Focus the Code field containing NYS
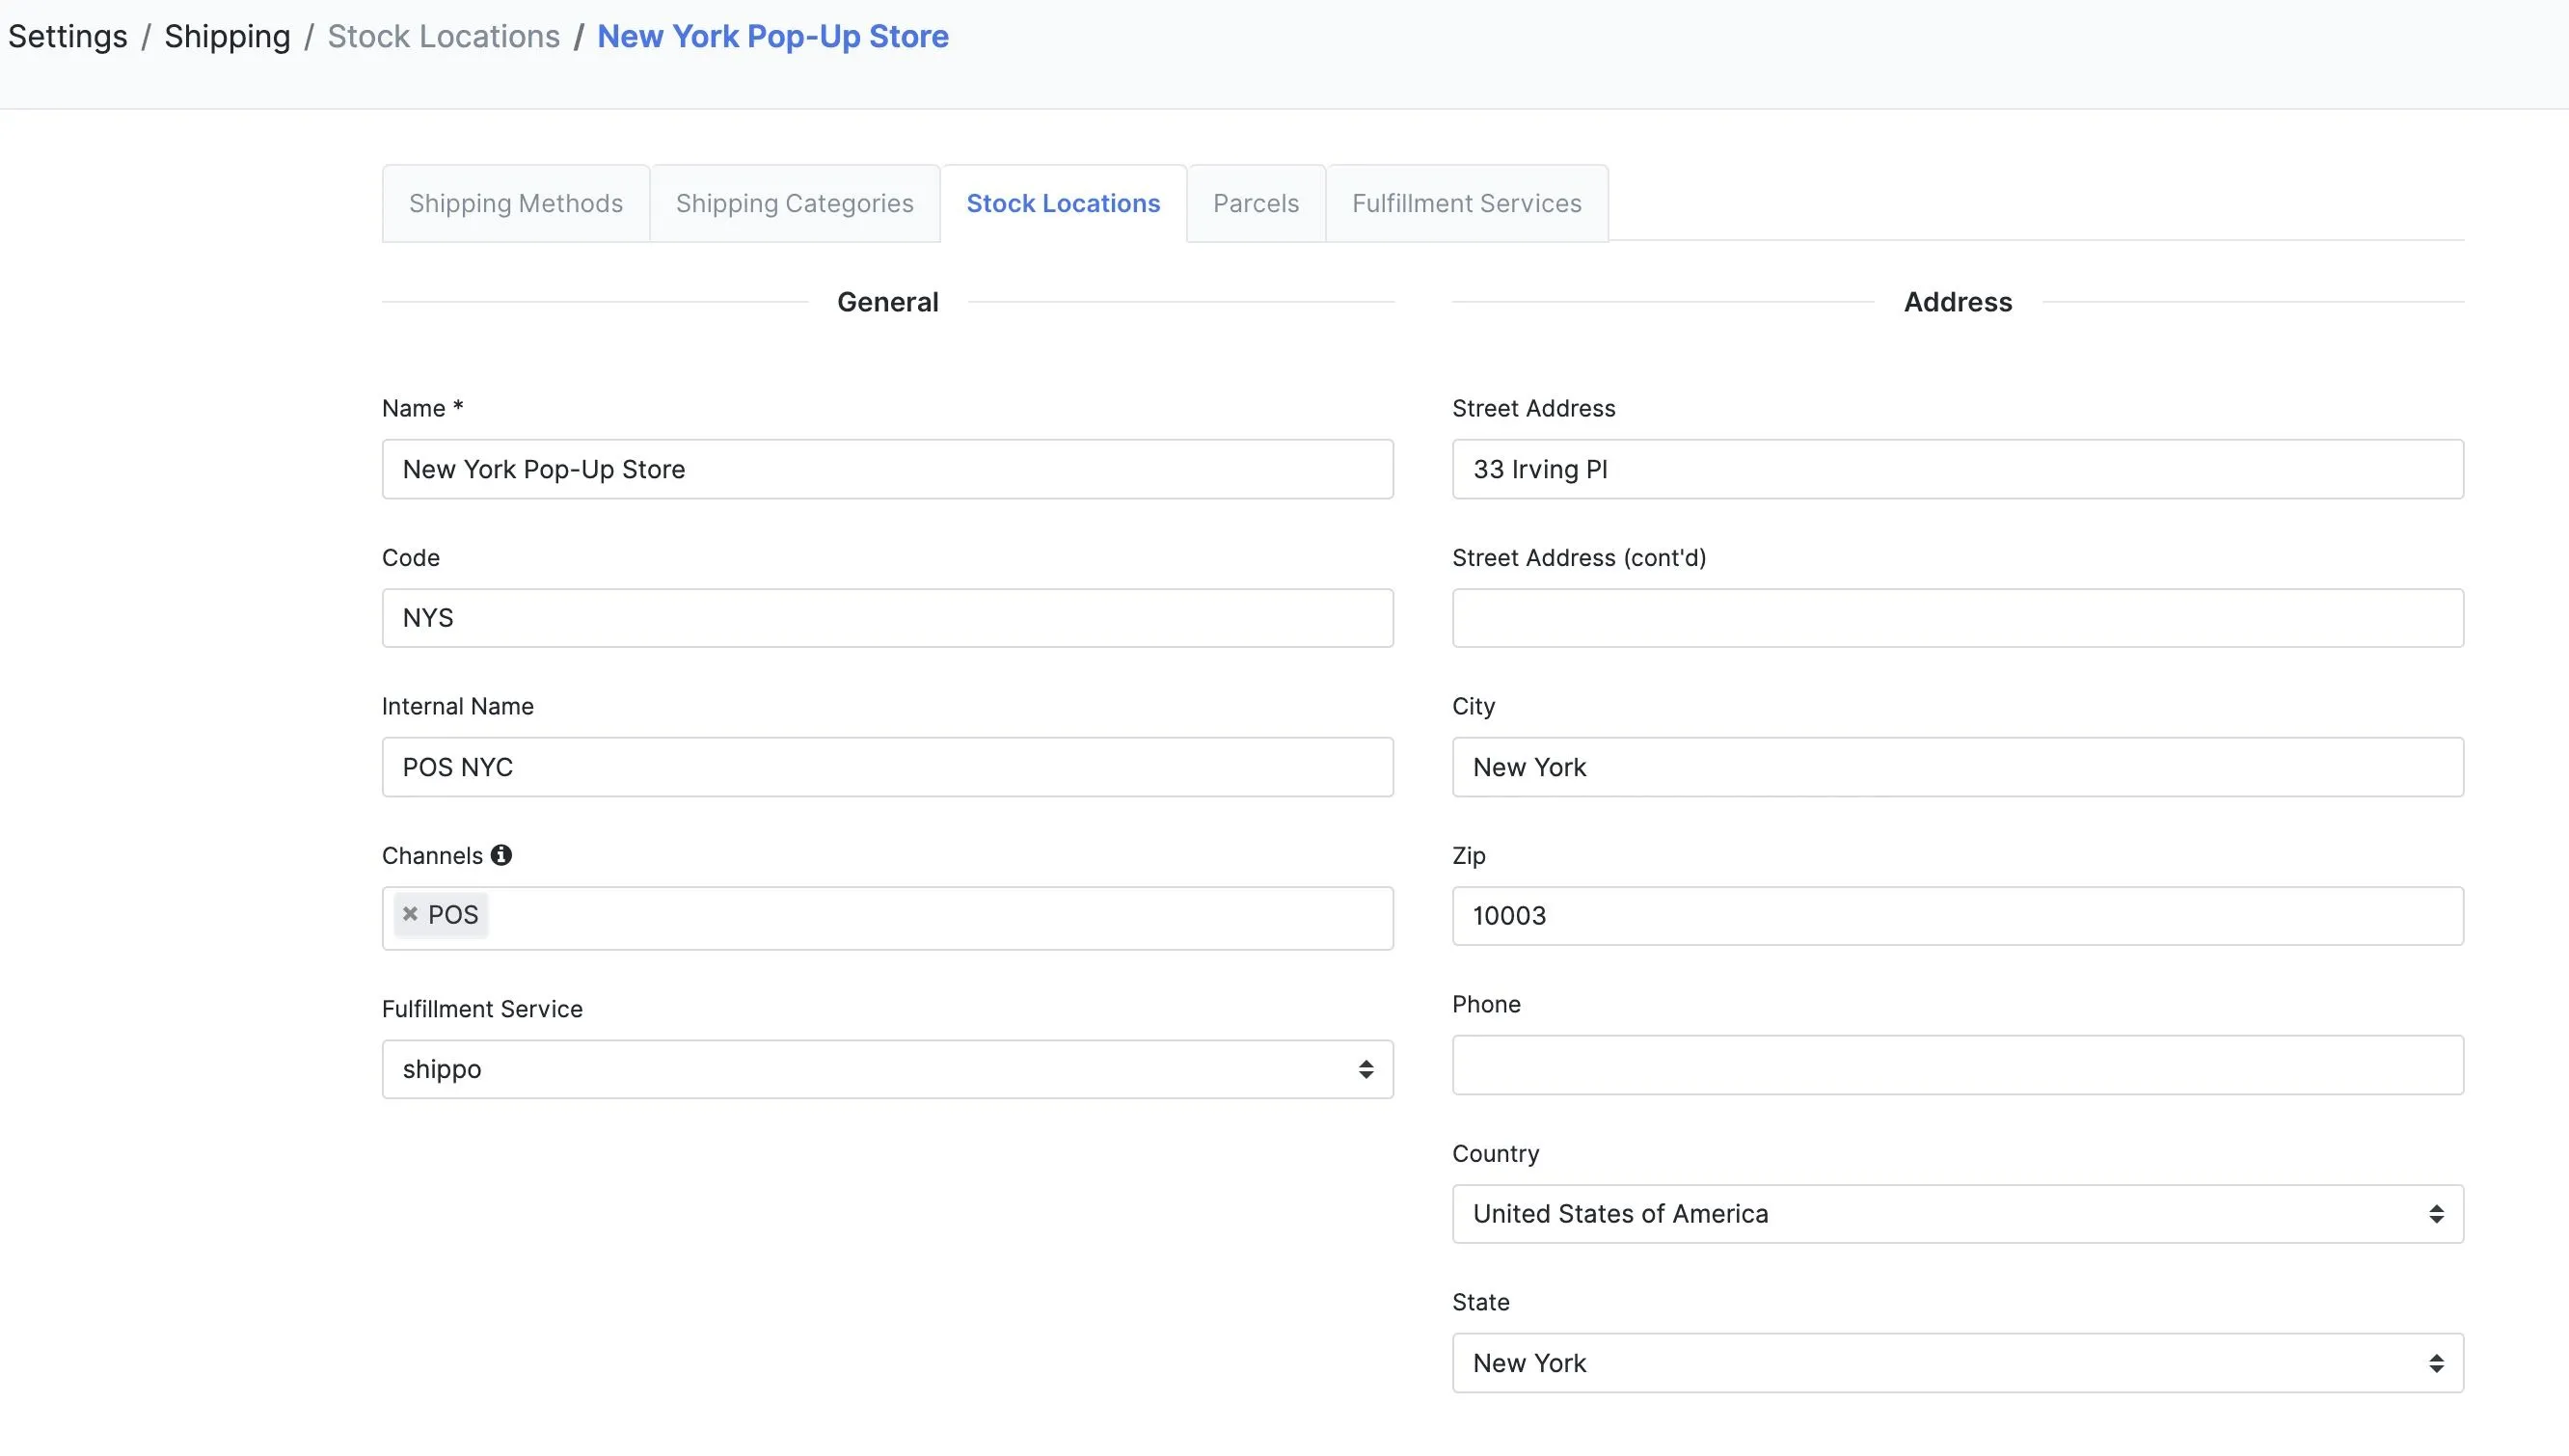 pos(887,618)
